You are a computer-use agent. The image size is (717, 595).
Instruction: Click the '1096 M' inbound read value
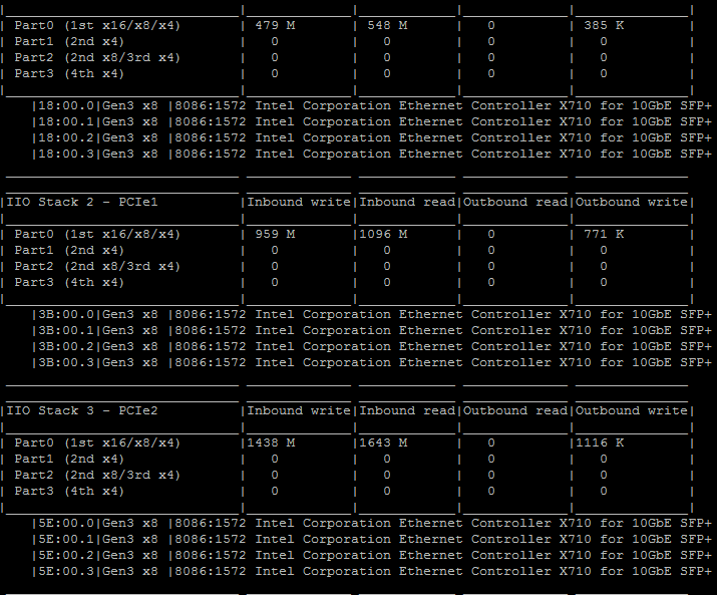[x=383, y=234]
